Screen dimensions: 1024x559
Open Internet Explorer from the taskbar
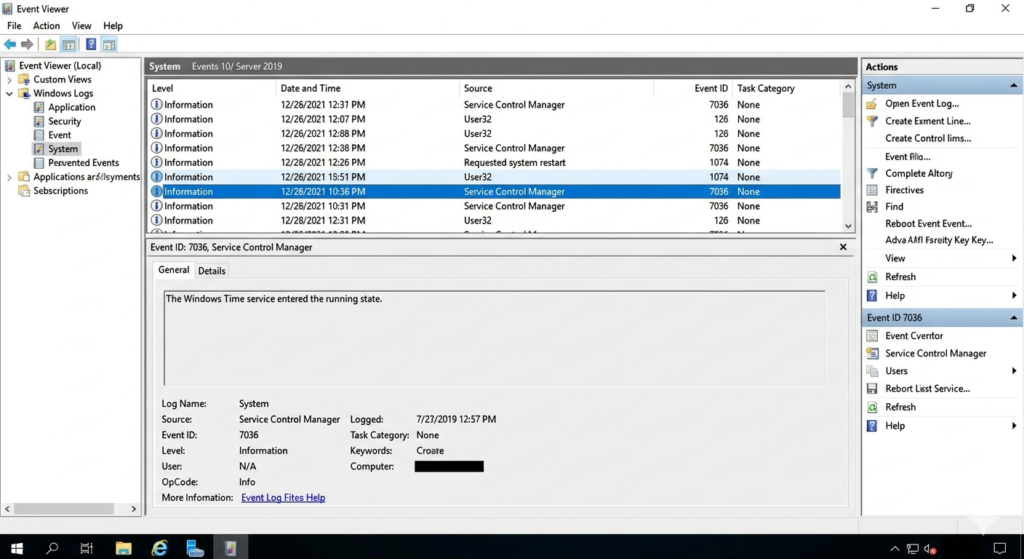(159, 547)
